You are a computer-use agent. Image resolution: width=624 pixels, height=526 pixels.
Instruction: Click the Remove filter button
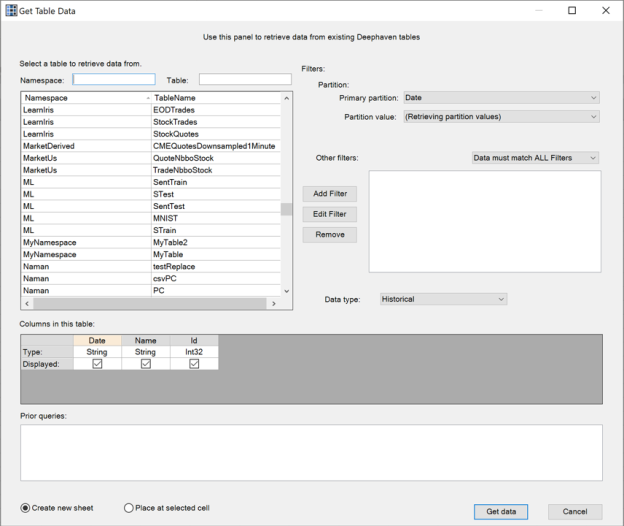coord(329,235)
